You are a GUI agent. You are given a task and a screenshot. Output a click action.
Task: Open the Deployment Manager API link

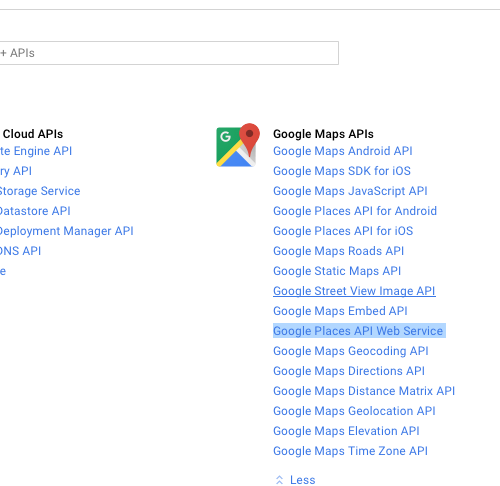67,231
